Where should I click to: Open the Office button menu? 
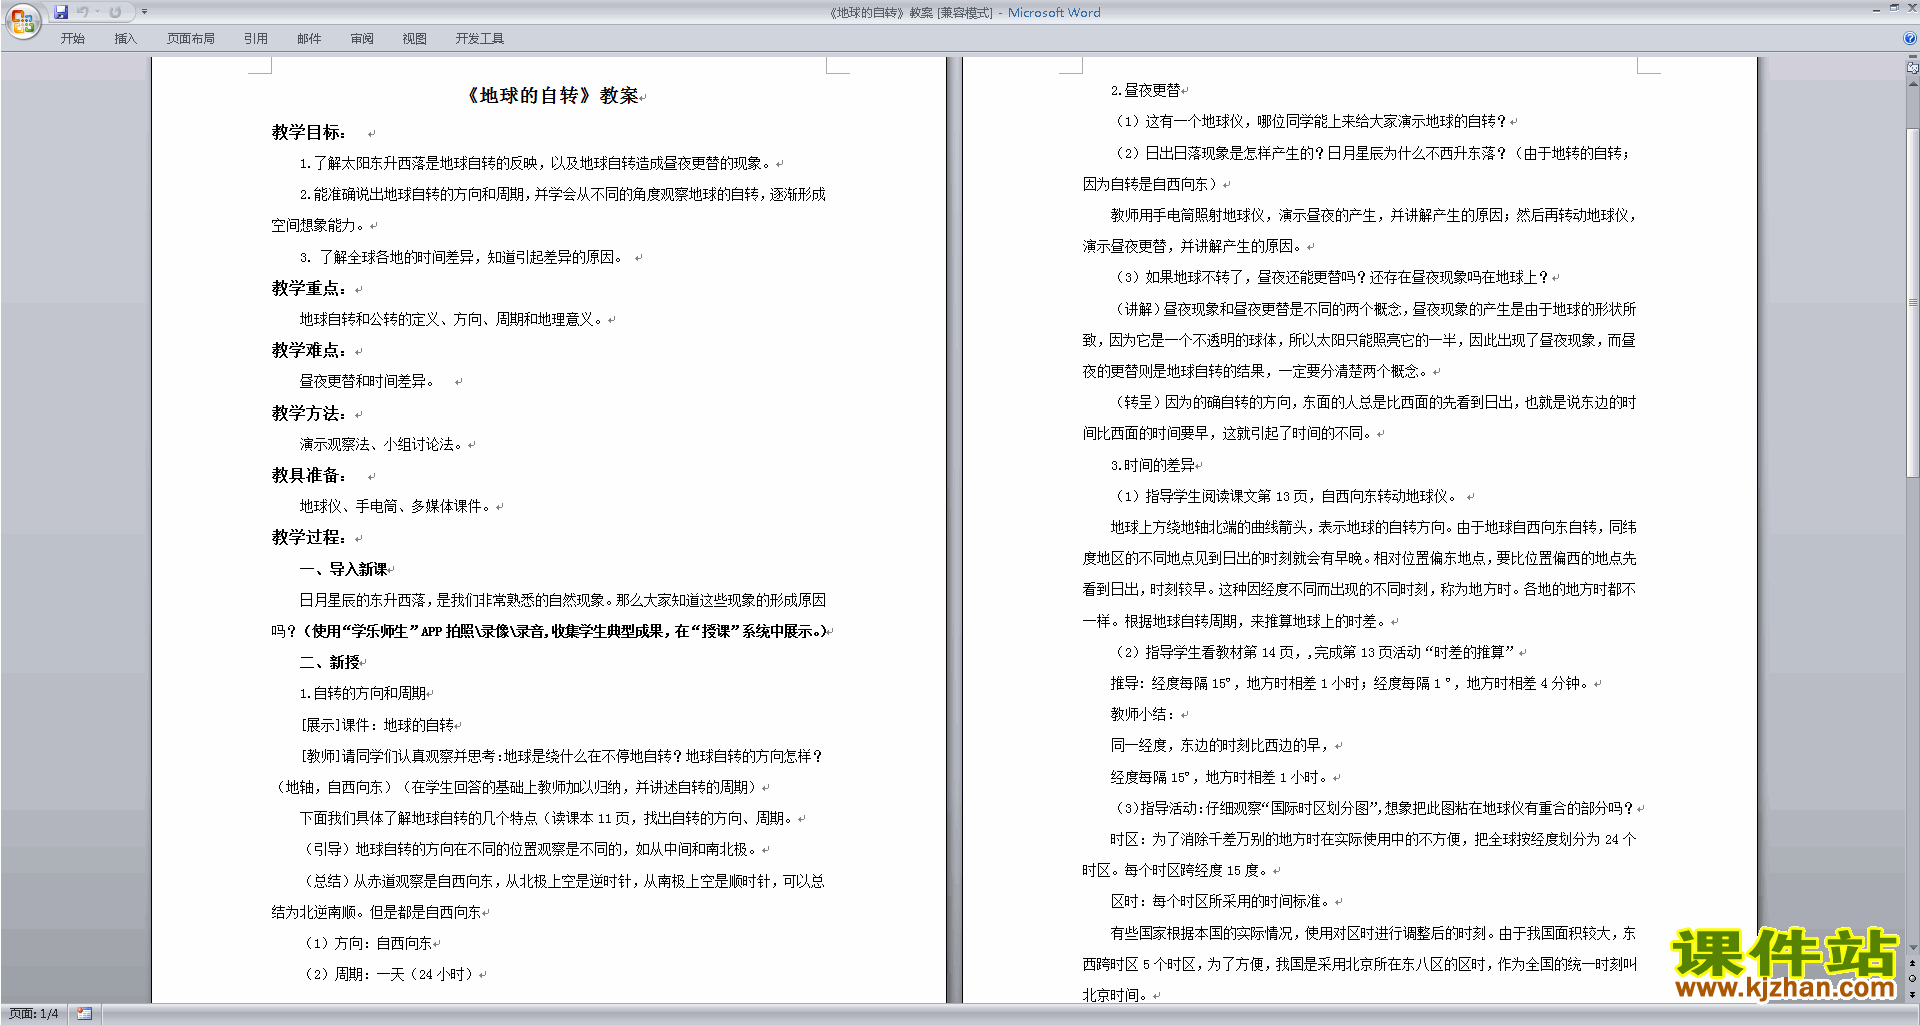click(x=22, y=21)
